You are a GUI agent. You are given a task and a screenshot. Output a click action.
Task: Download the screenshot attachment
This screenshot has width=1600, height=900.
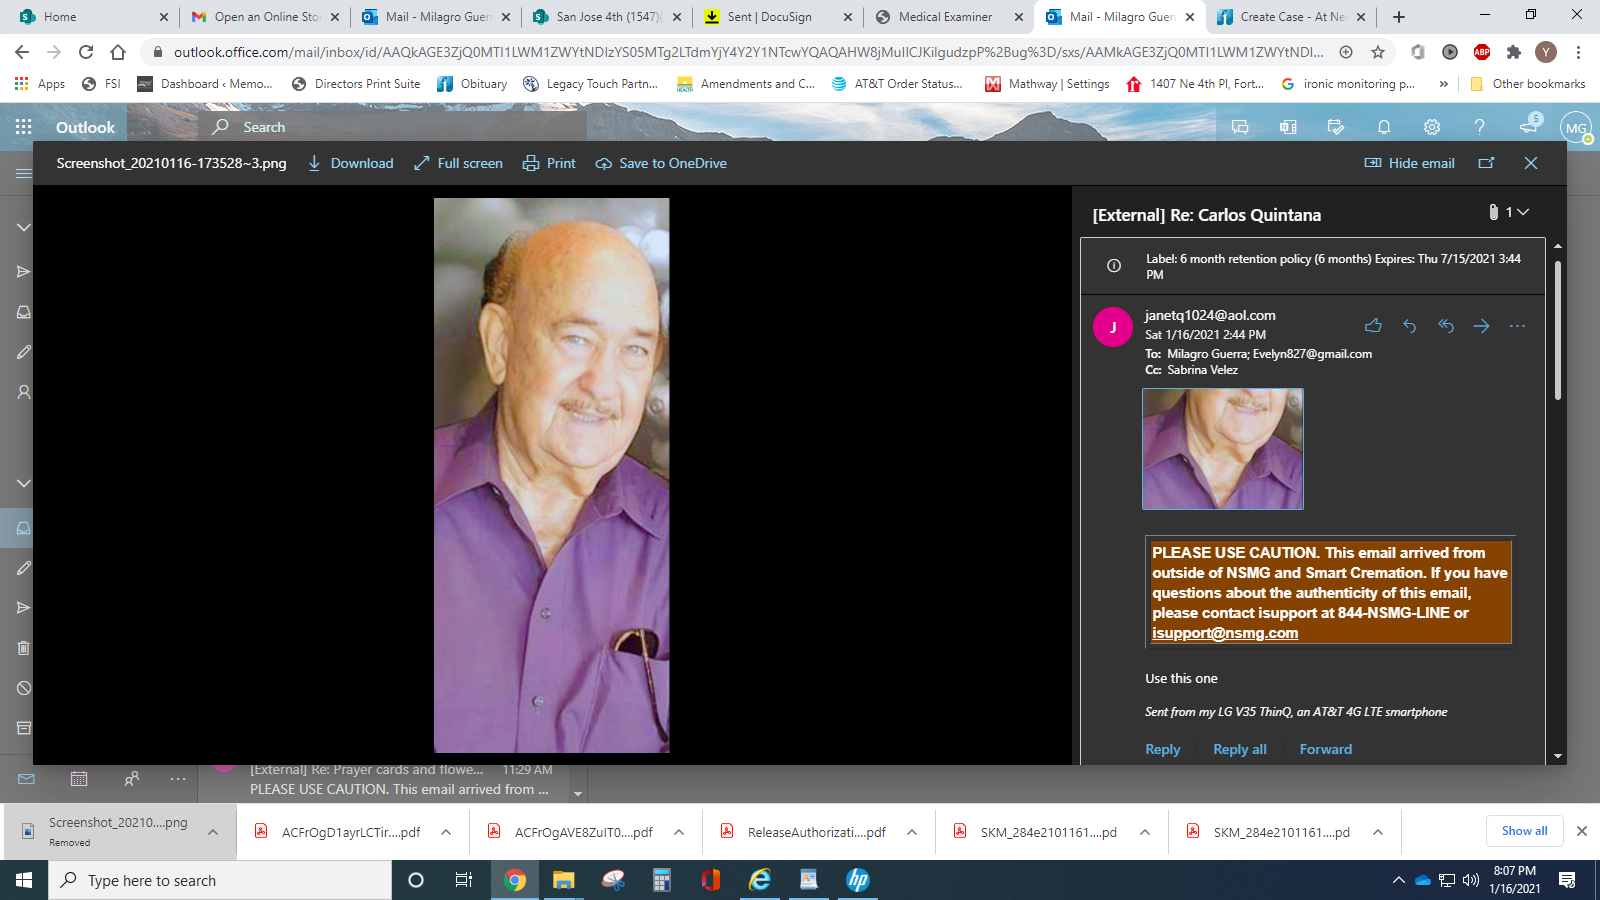coord(350,163)
